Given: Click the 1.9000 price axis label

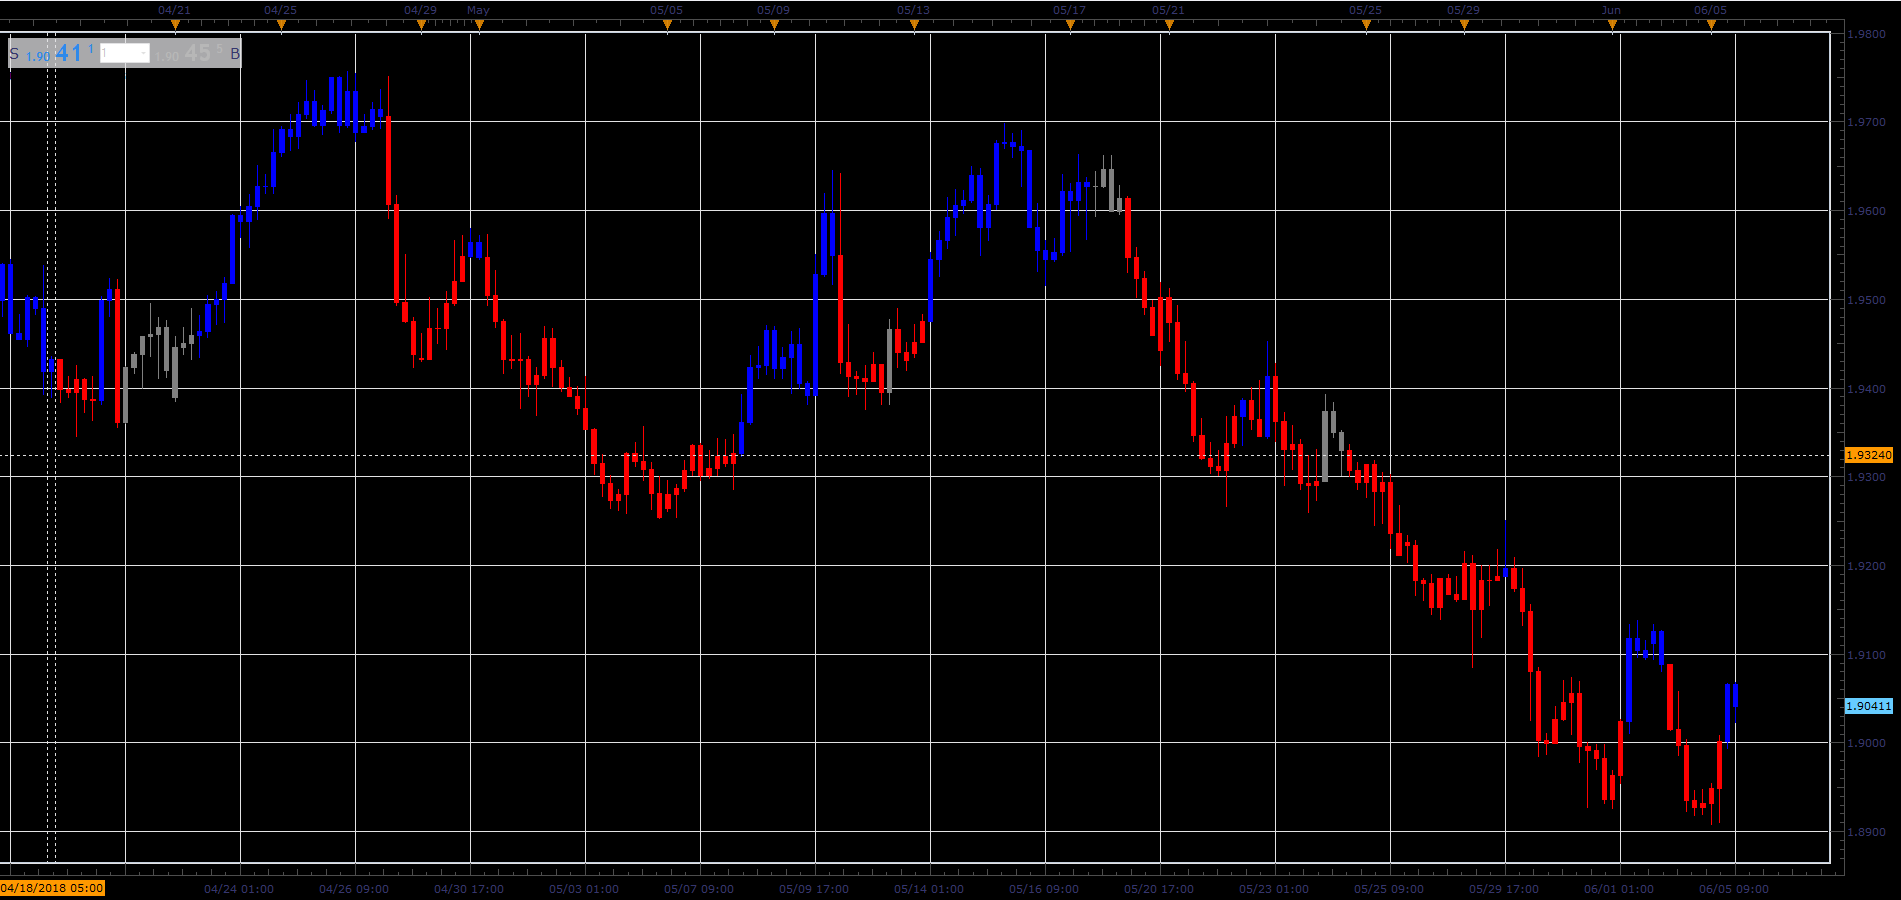Looking at the screenshot, I should (1867, 743).
